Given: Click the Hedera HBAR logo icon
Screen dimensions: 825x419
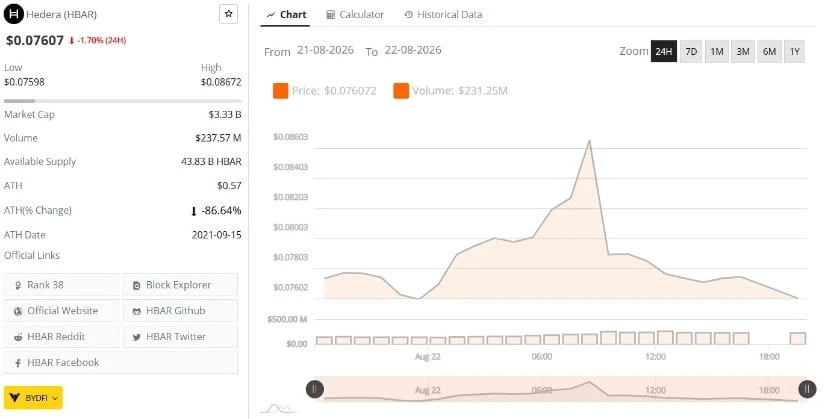Looking at the screenshot, I should click(13, 14).
